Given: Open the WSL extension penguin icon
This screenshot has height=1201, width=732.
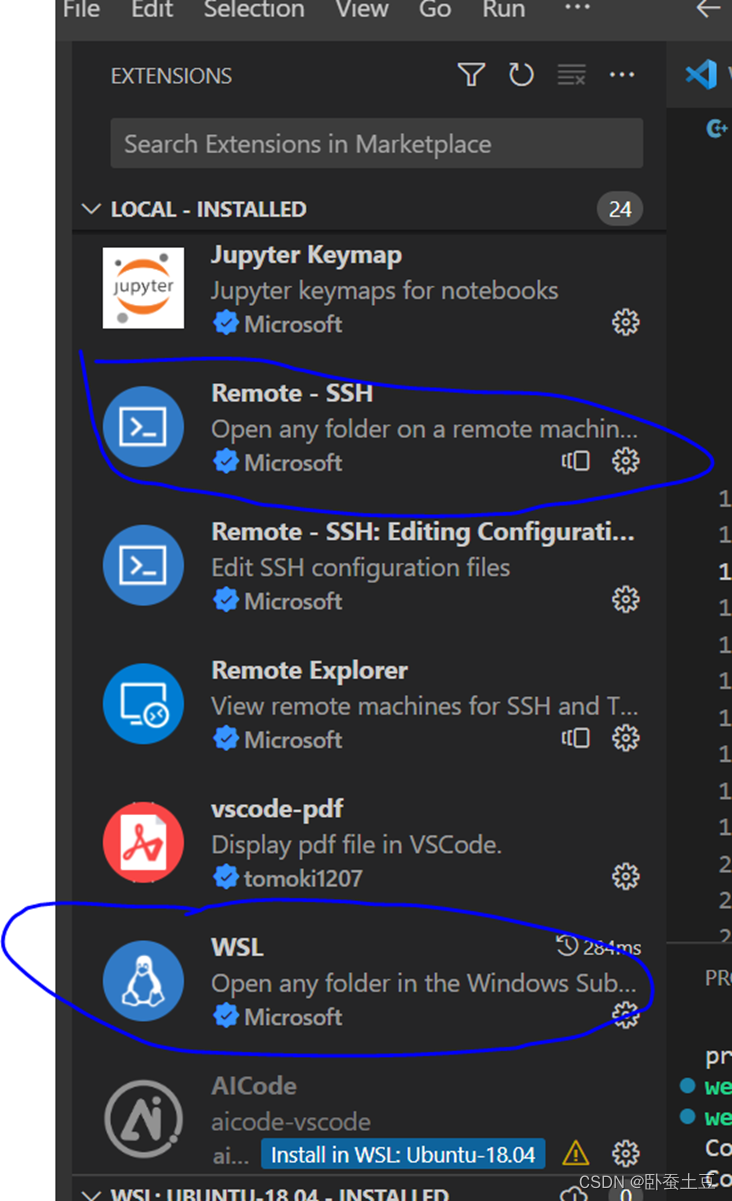Looking at the screenshot, I should [x=143, y=981].
